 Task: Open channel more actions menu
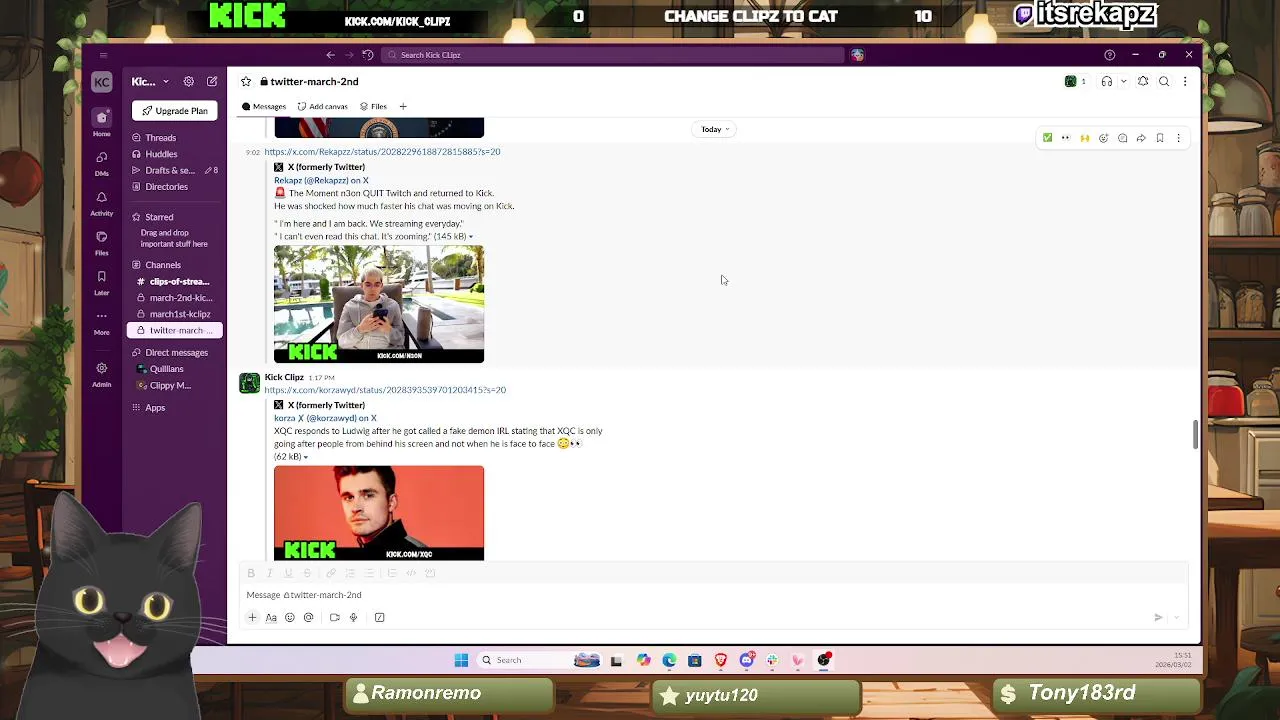1185,82
